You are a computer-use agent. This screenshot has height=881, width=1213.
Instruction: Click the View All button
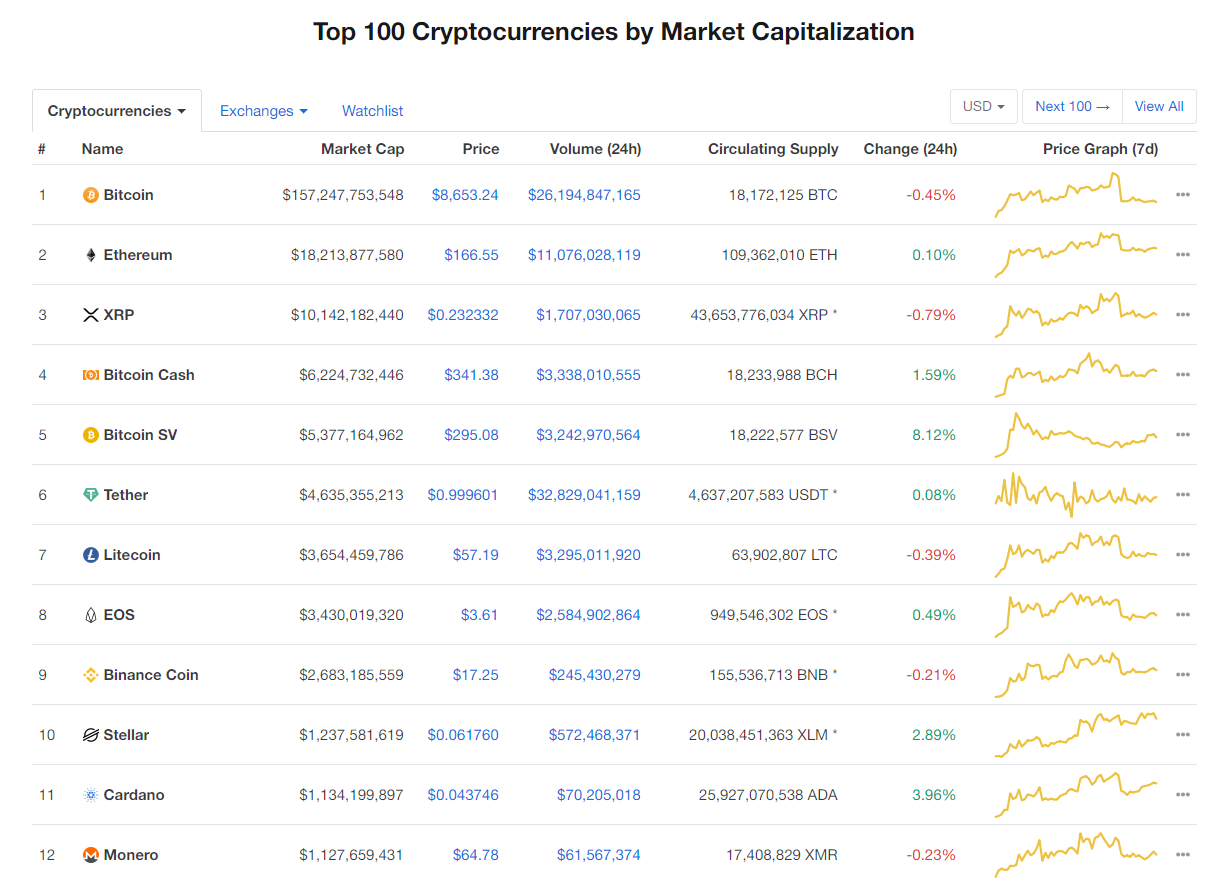pos(1159,106)
